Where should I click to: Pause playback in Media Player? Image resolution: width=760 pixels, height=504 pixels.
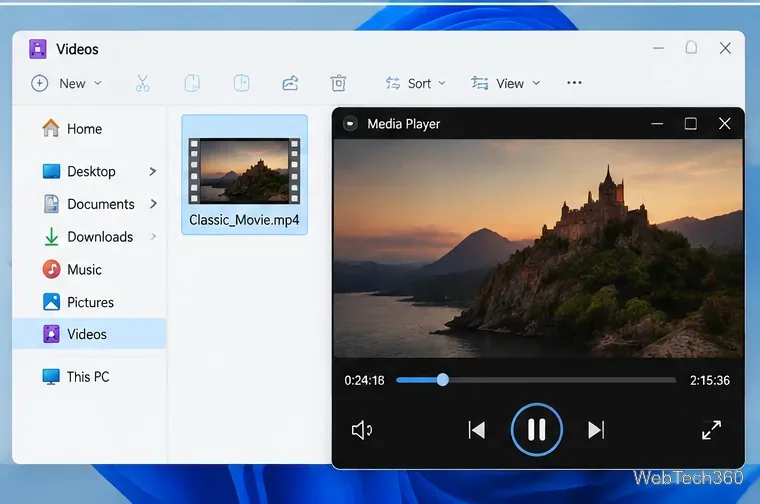pos(537,429)
